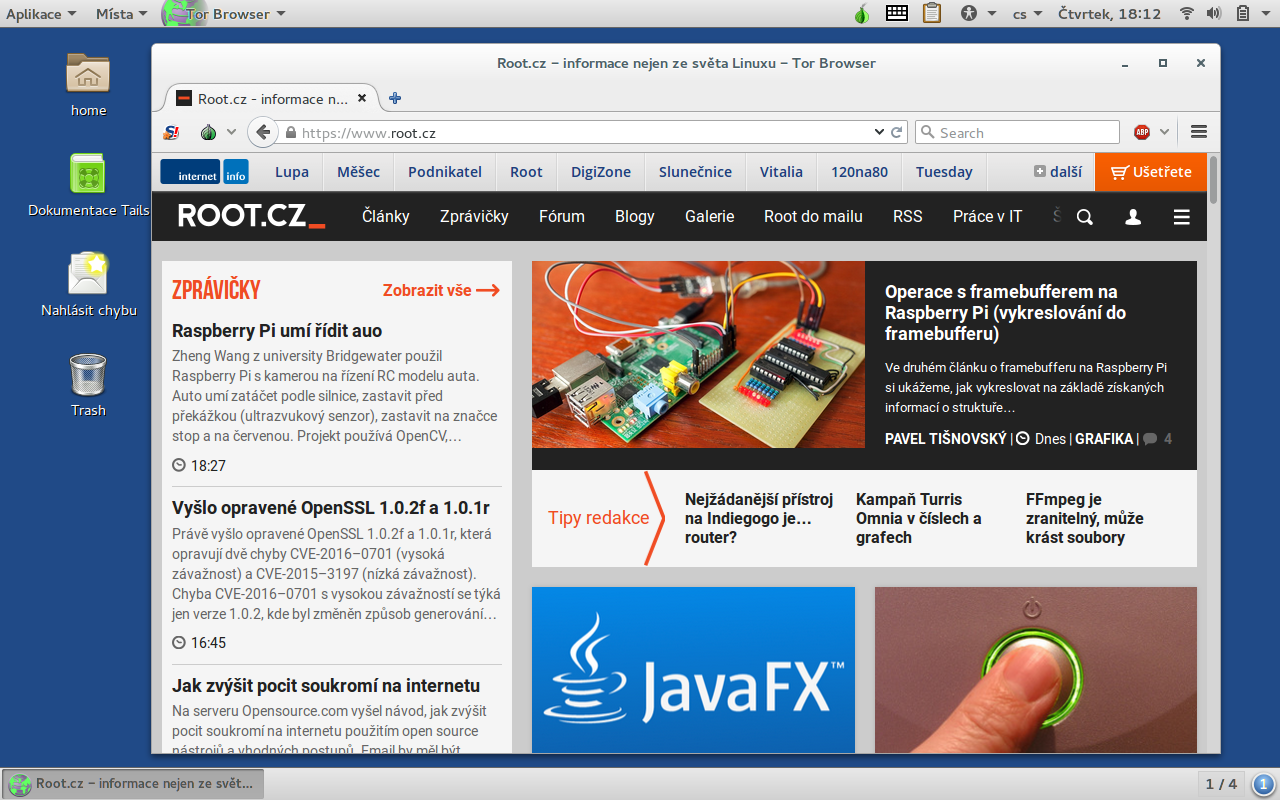This screenshot has width=1280, height=800.
Task: Open the 'FFmpeg je zranitelný' tip link
Action: 1085,518
